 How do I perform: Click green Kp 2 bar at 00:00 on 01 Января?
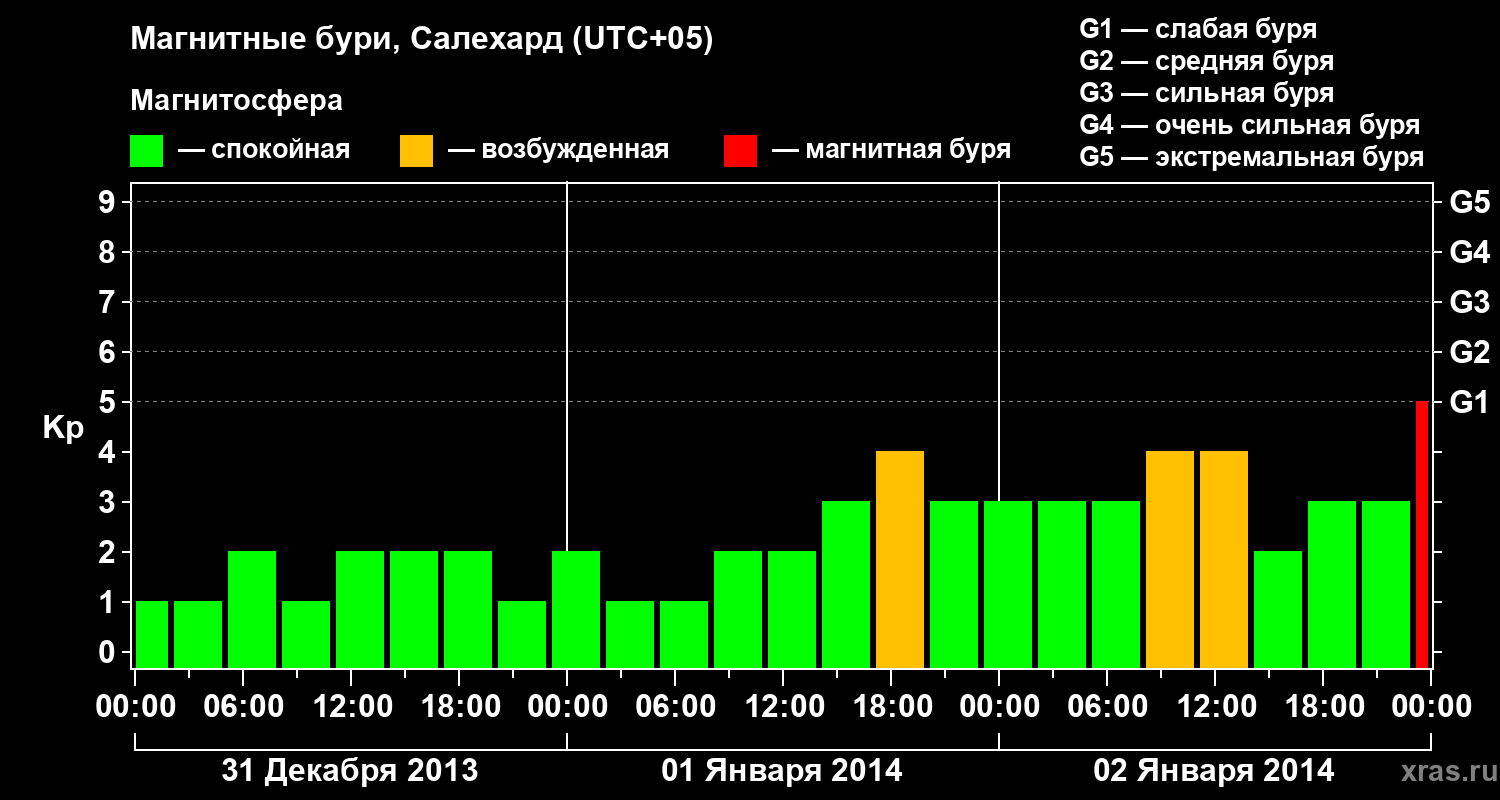tap(576, 610)
